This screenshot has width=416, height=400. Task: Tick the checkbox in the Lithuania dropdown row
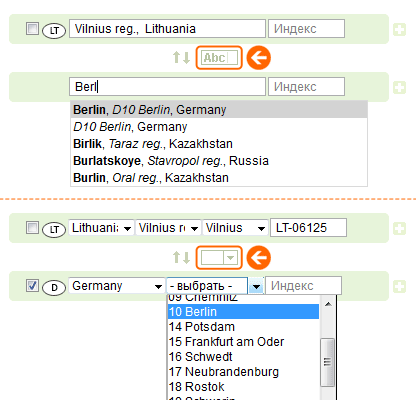click(x=32, y=228)
